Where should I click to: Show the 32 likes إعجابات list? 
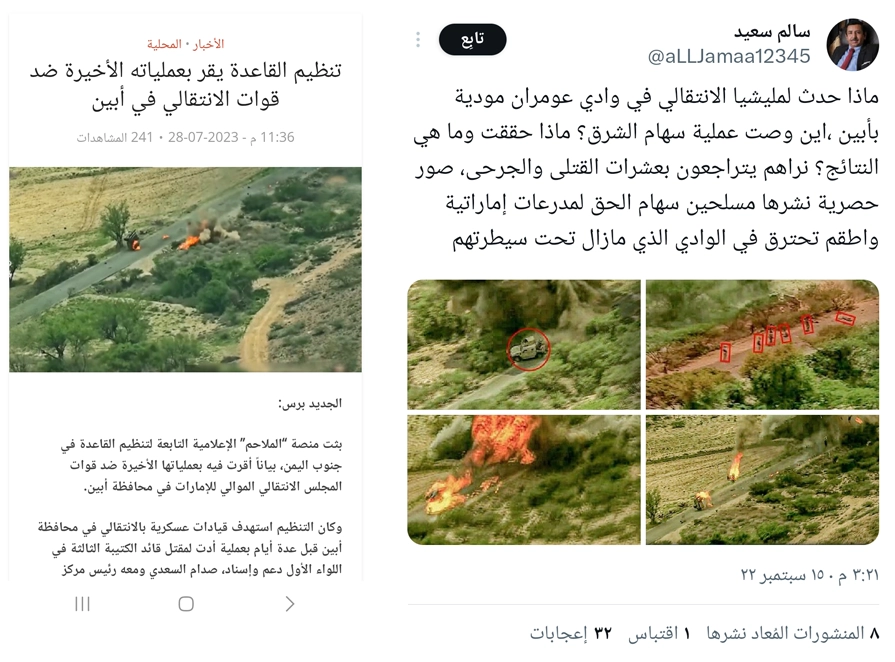[571, 633]
